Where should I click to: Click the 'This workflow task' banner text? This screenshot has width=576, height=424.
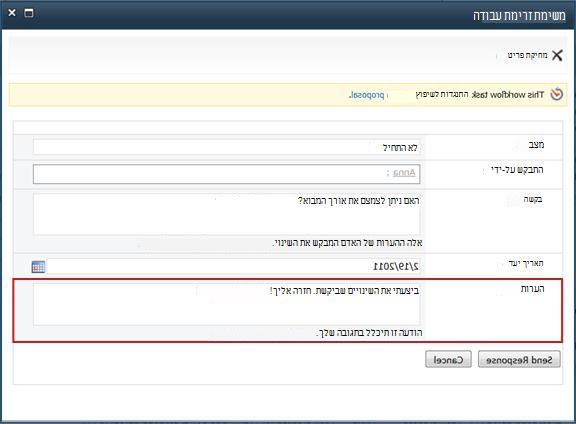point(508,95)
